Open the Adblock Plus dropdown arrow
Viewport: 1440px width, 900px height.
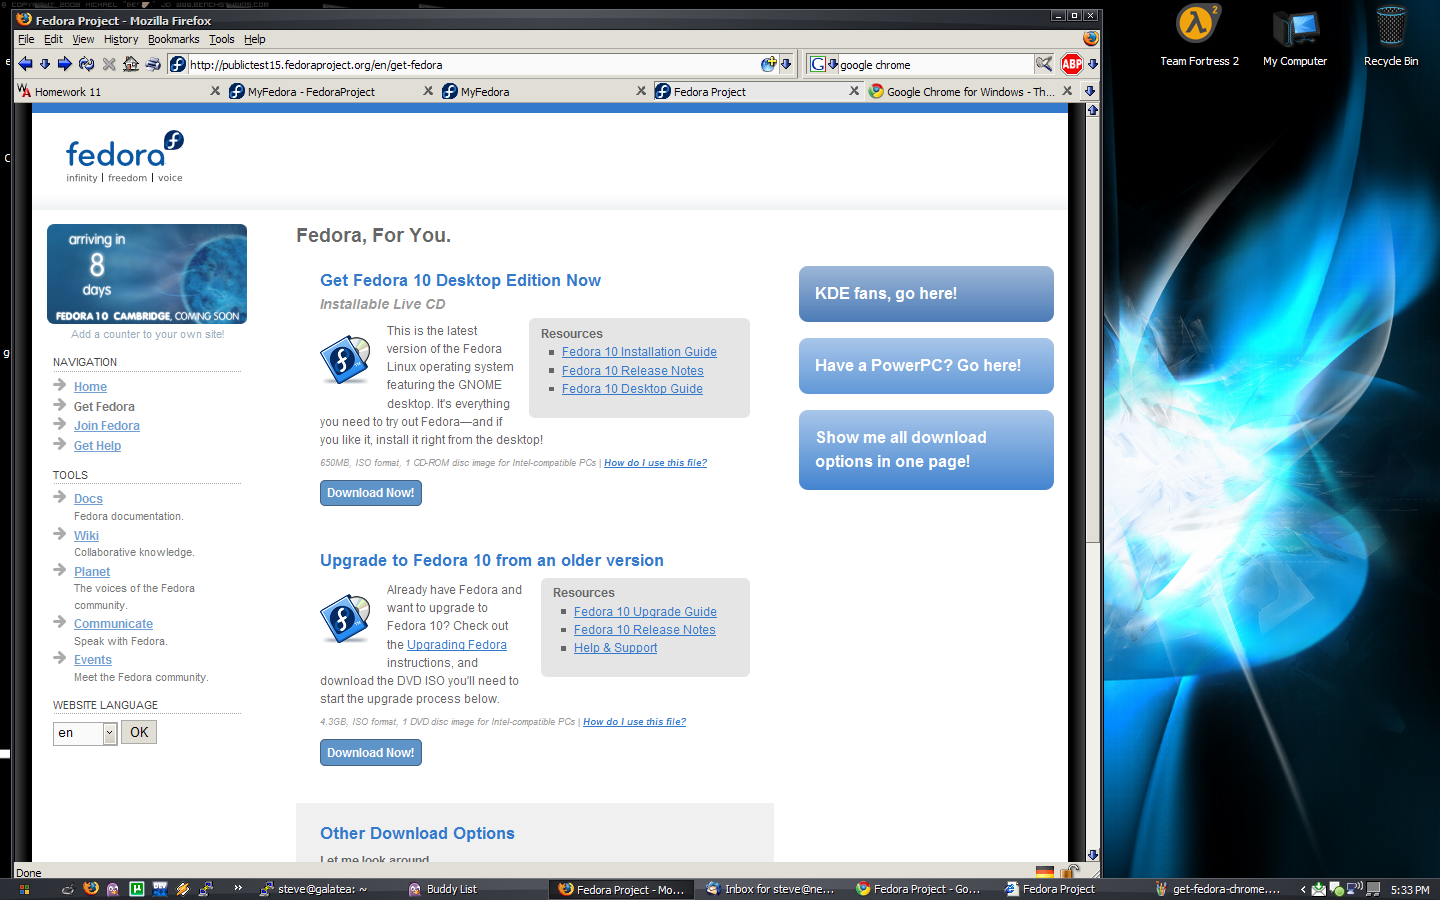point(1093,64)
